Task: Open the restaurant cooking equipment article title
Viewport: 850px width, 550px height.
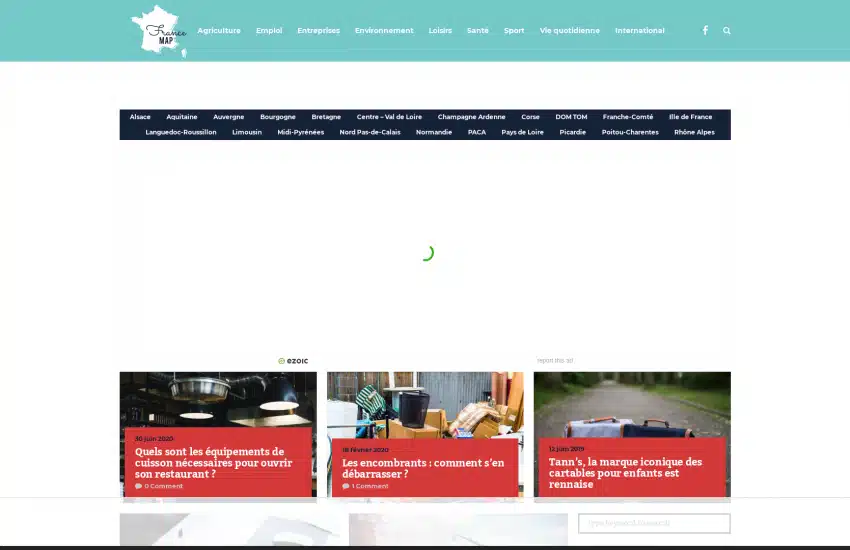Action: (214, 462)
